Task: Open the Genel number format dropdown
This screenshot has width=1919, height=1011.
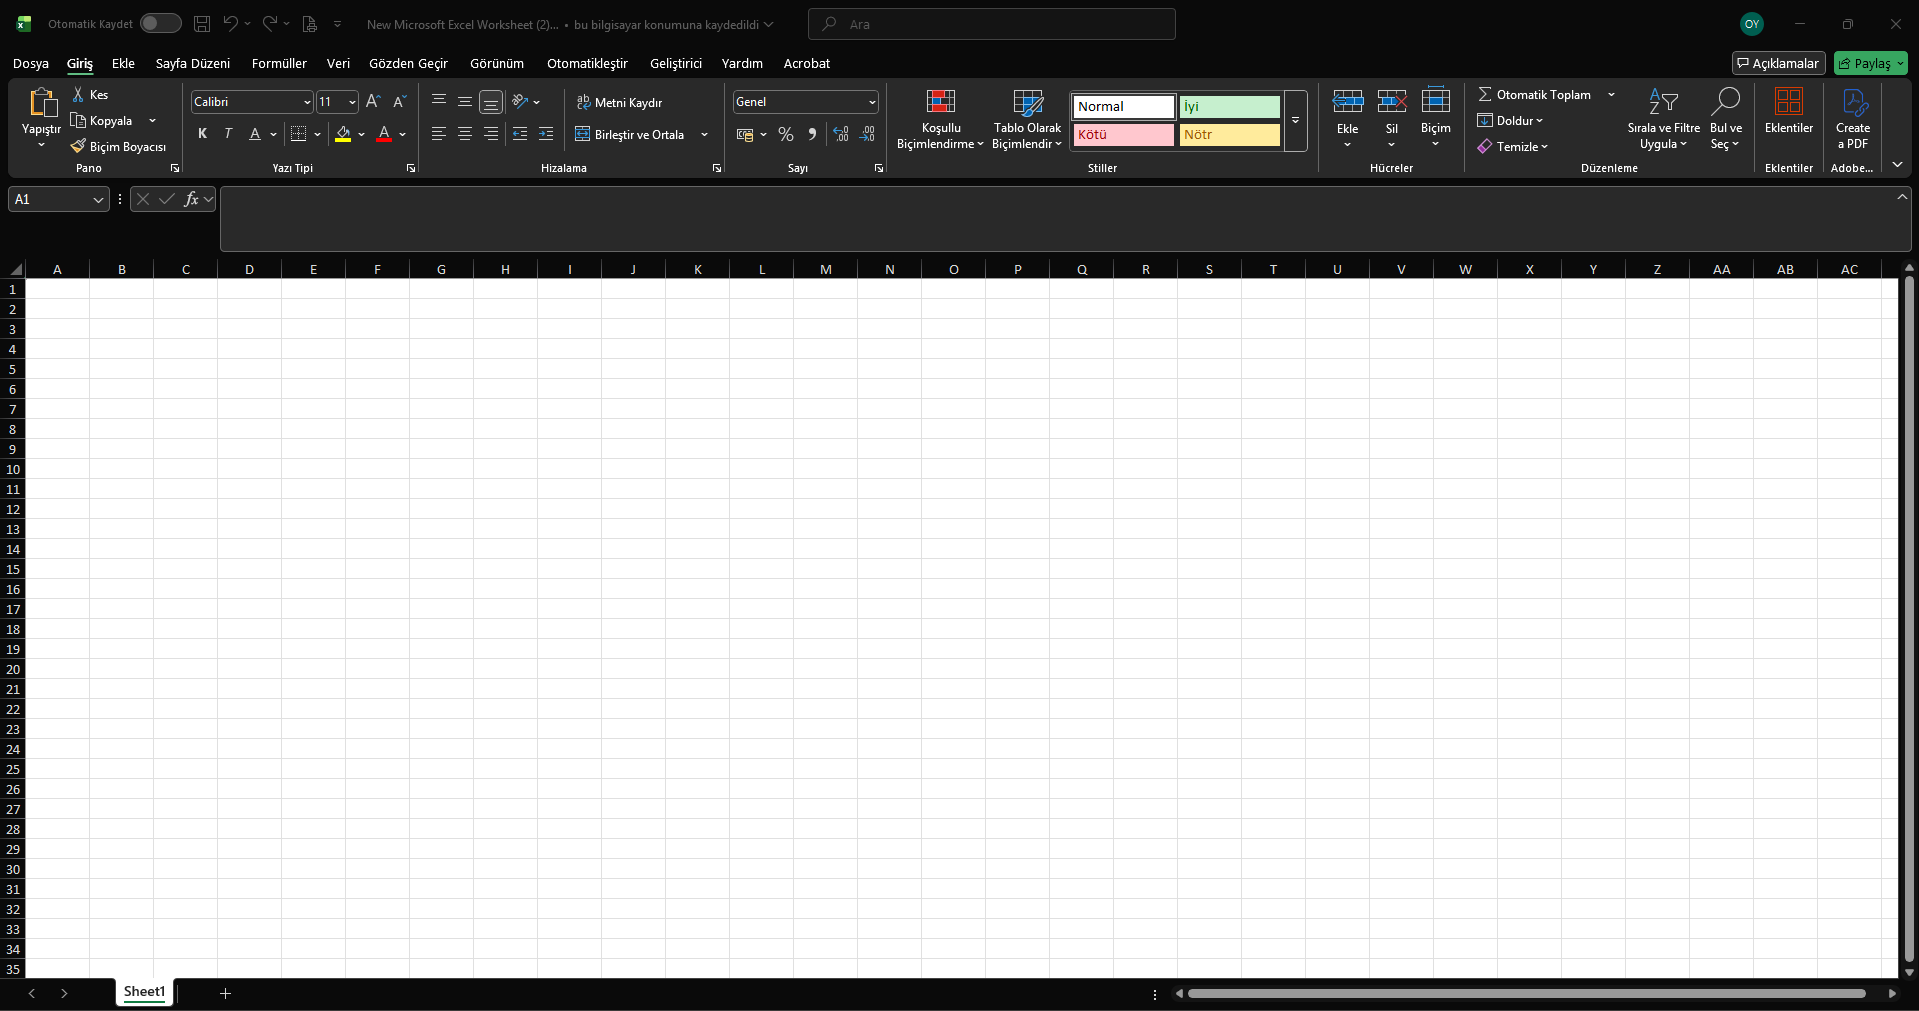Action: point(872,102)
